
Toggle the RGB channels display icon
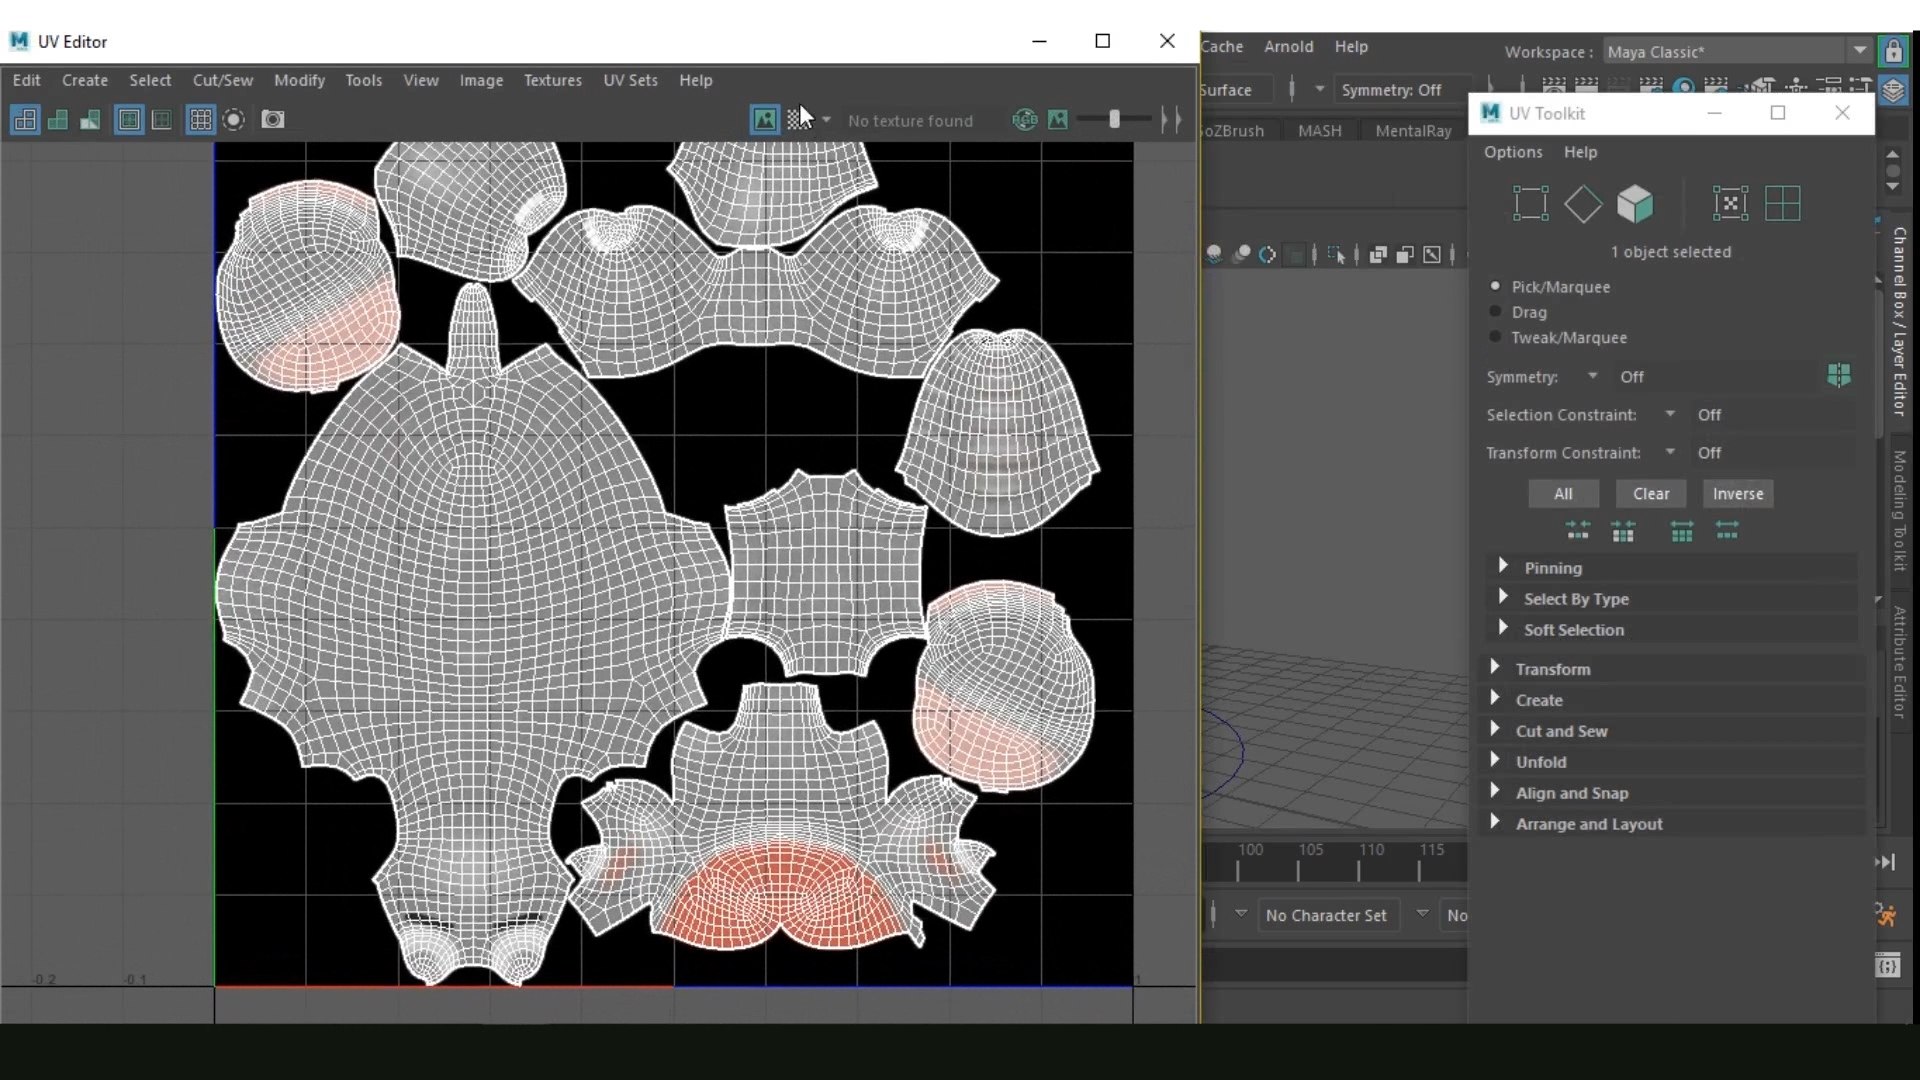(1025, 120)
